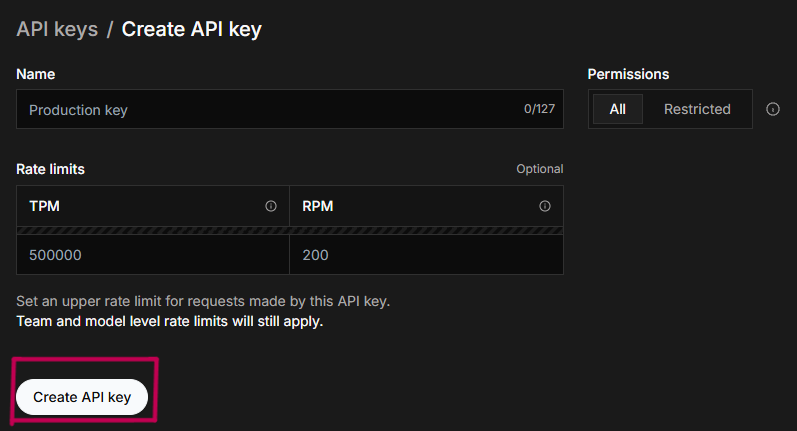Select the All permissions option

click(618, 109)
